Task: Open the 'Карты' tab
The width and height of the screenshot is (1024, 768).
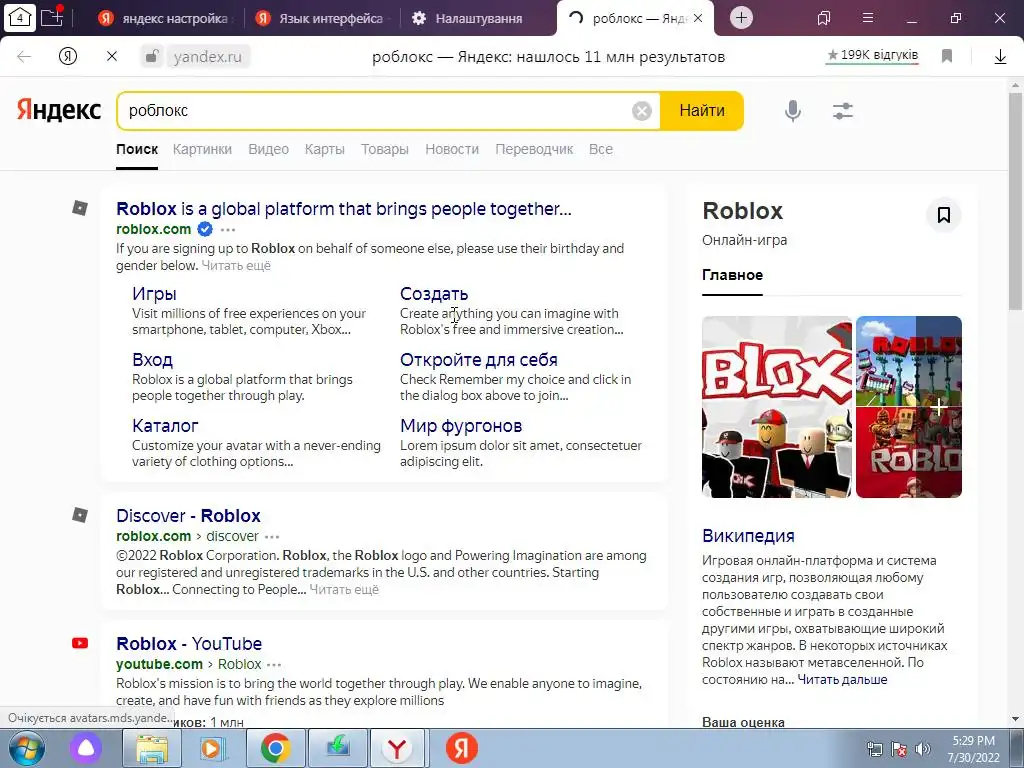Action: (x=325, y=150)
